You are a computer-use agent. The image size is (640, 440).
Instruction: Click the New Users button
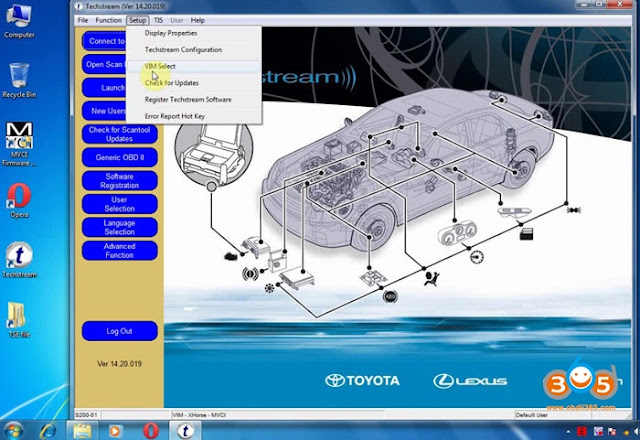(104, 111)
